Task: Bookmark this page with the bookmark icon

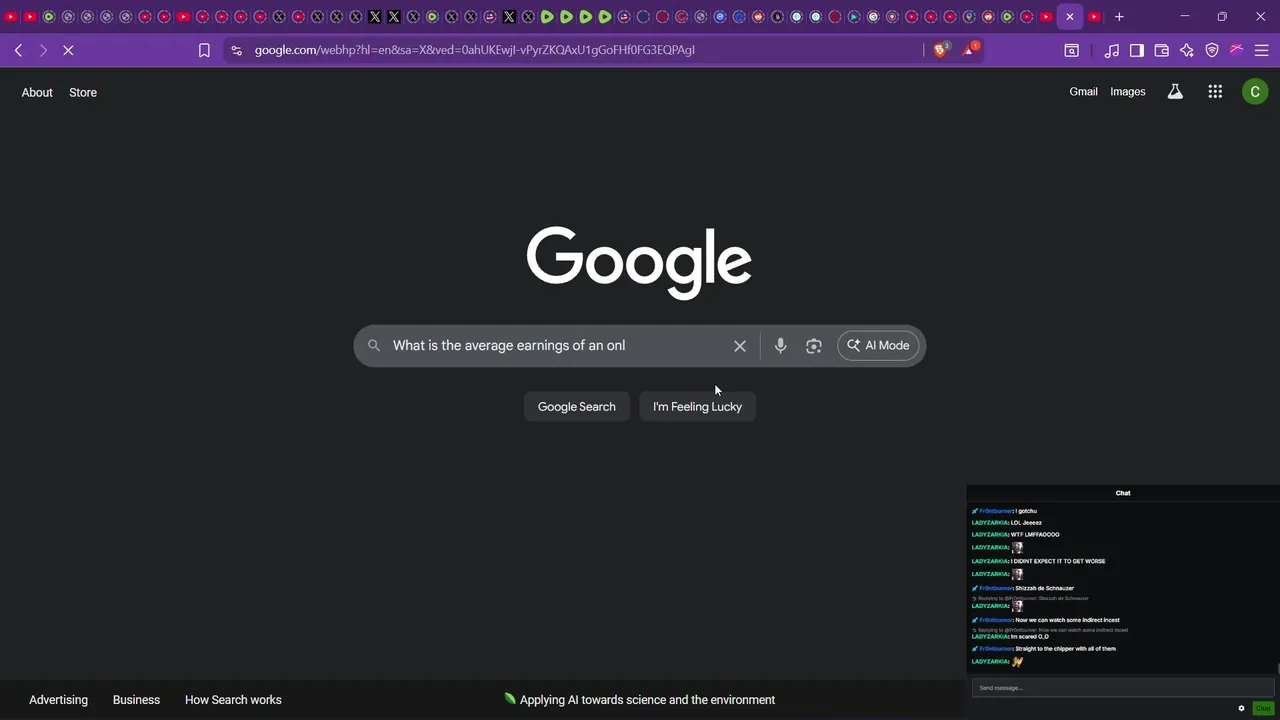Action: point(204,50)
